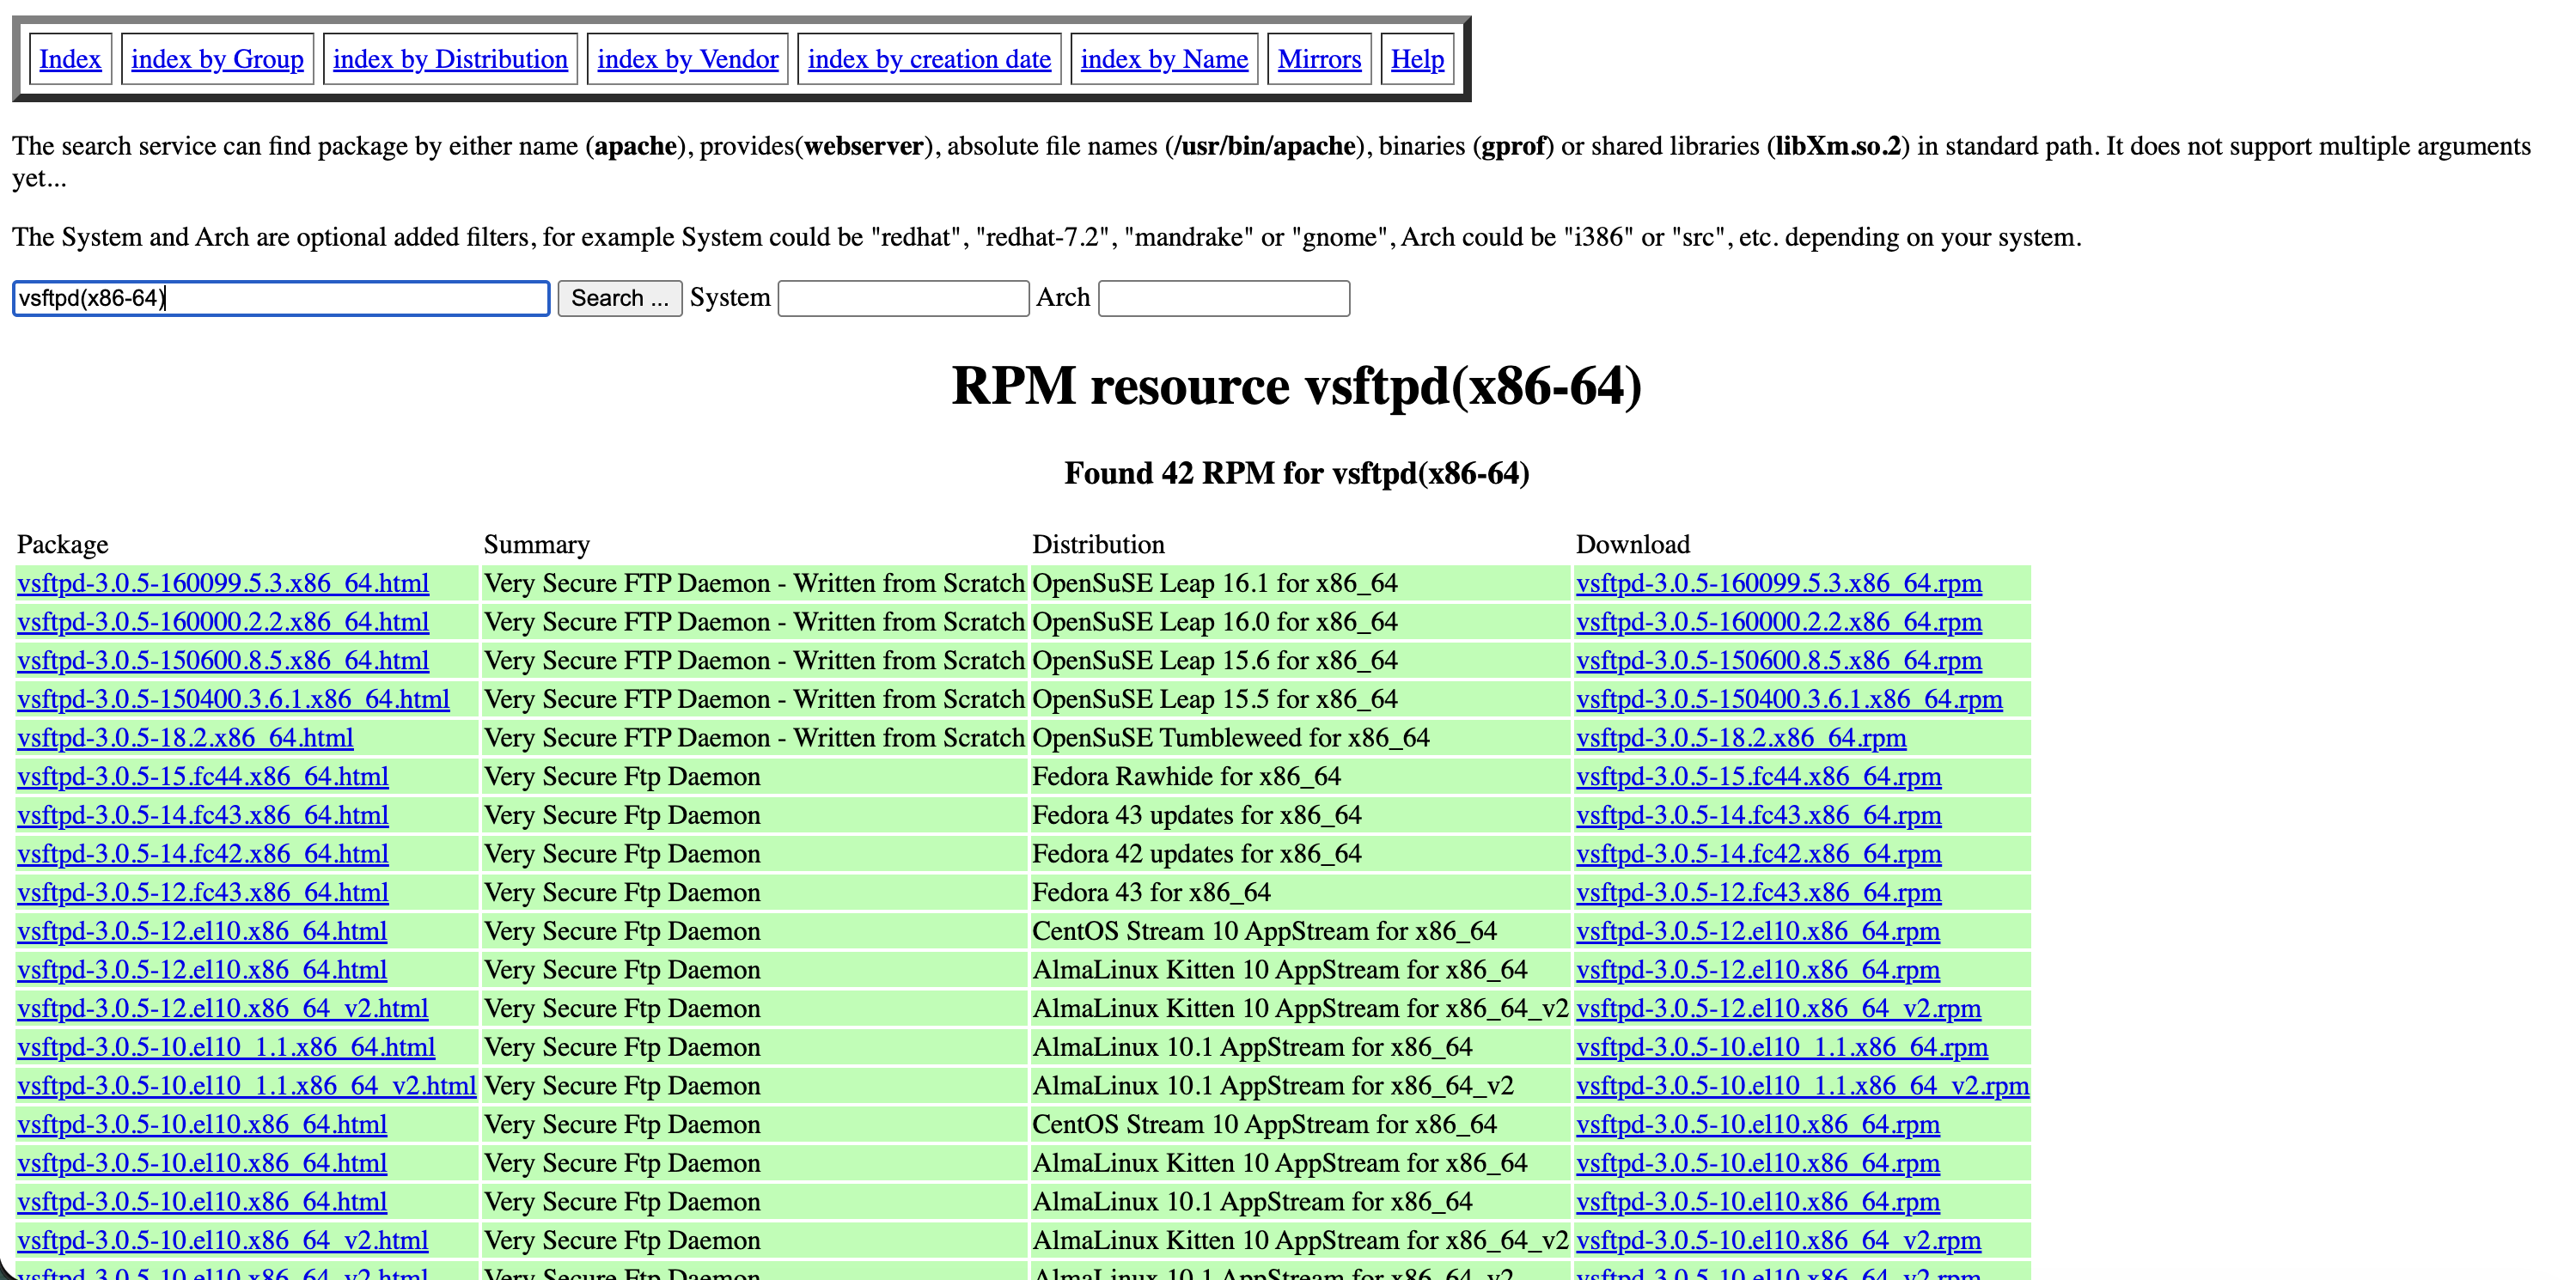Click the 'RPM resource vsftpd(x86-64)' title
Viewport: 2576px width, 1280px height.
[1296, 386]
